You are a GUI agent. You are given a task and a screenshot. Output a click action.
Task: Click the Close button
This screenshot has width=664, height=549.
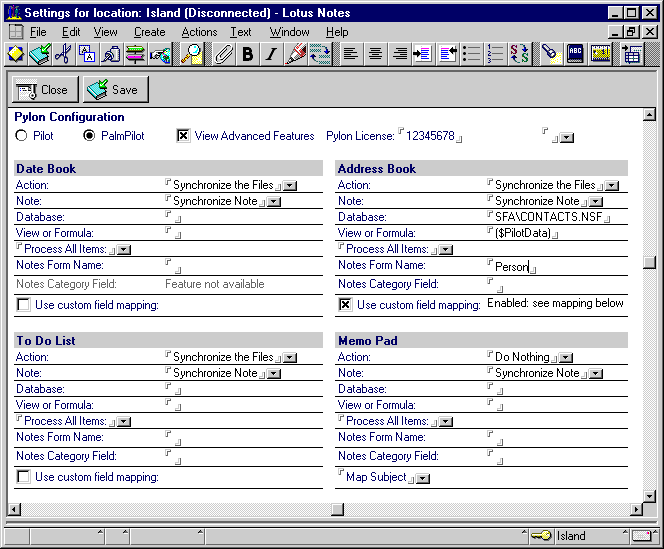[44, 90]
